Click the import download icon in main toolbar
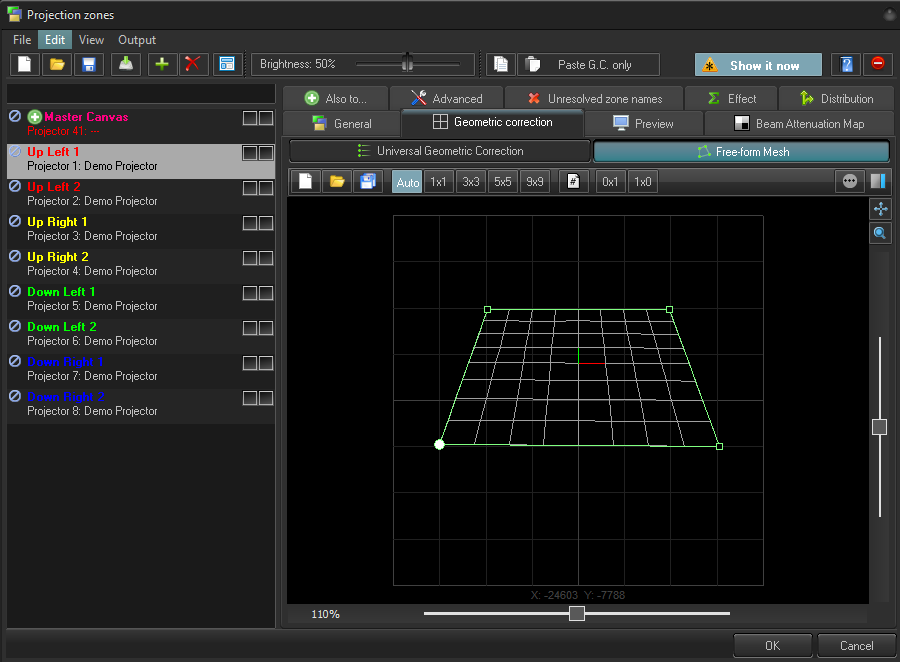The height and width of the screenshot is (662, 900). [124, 64]
